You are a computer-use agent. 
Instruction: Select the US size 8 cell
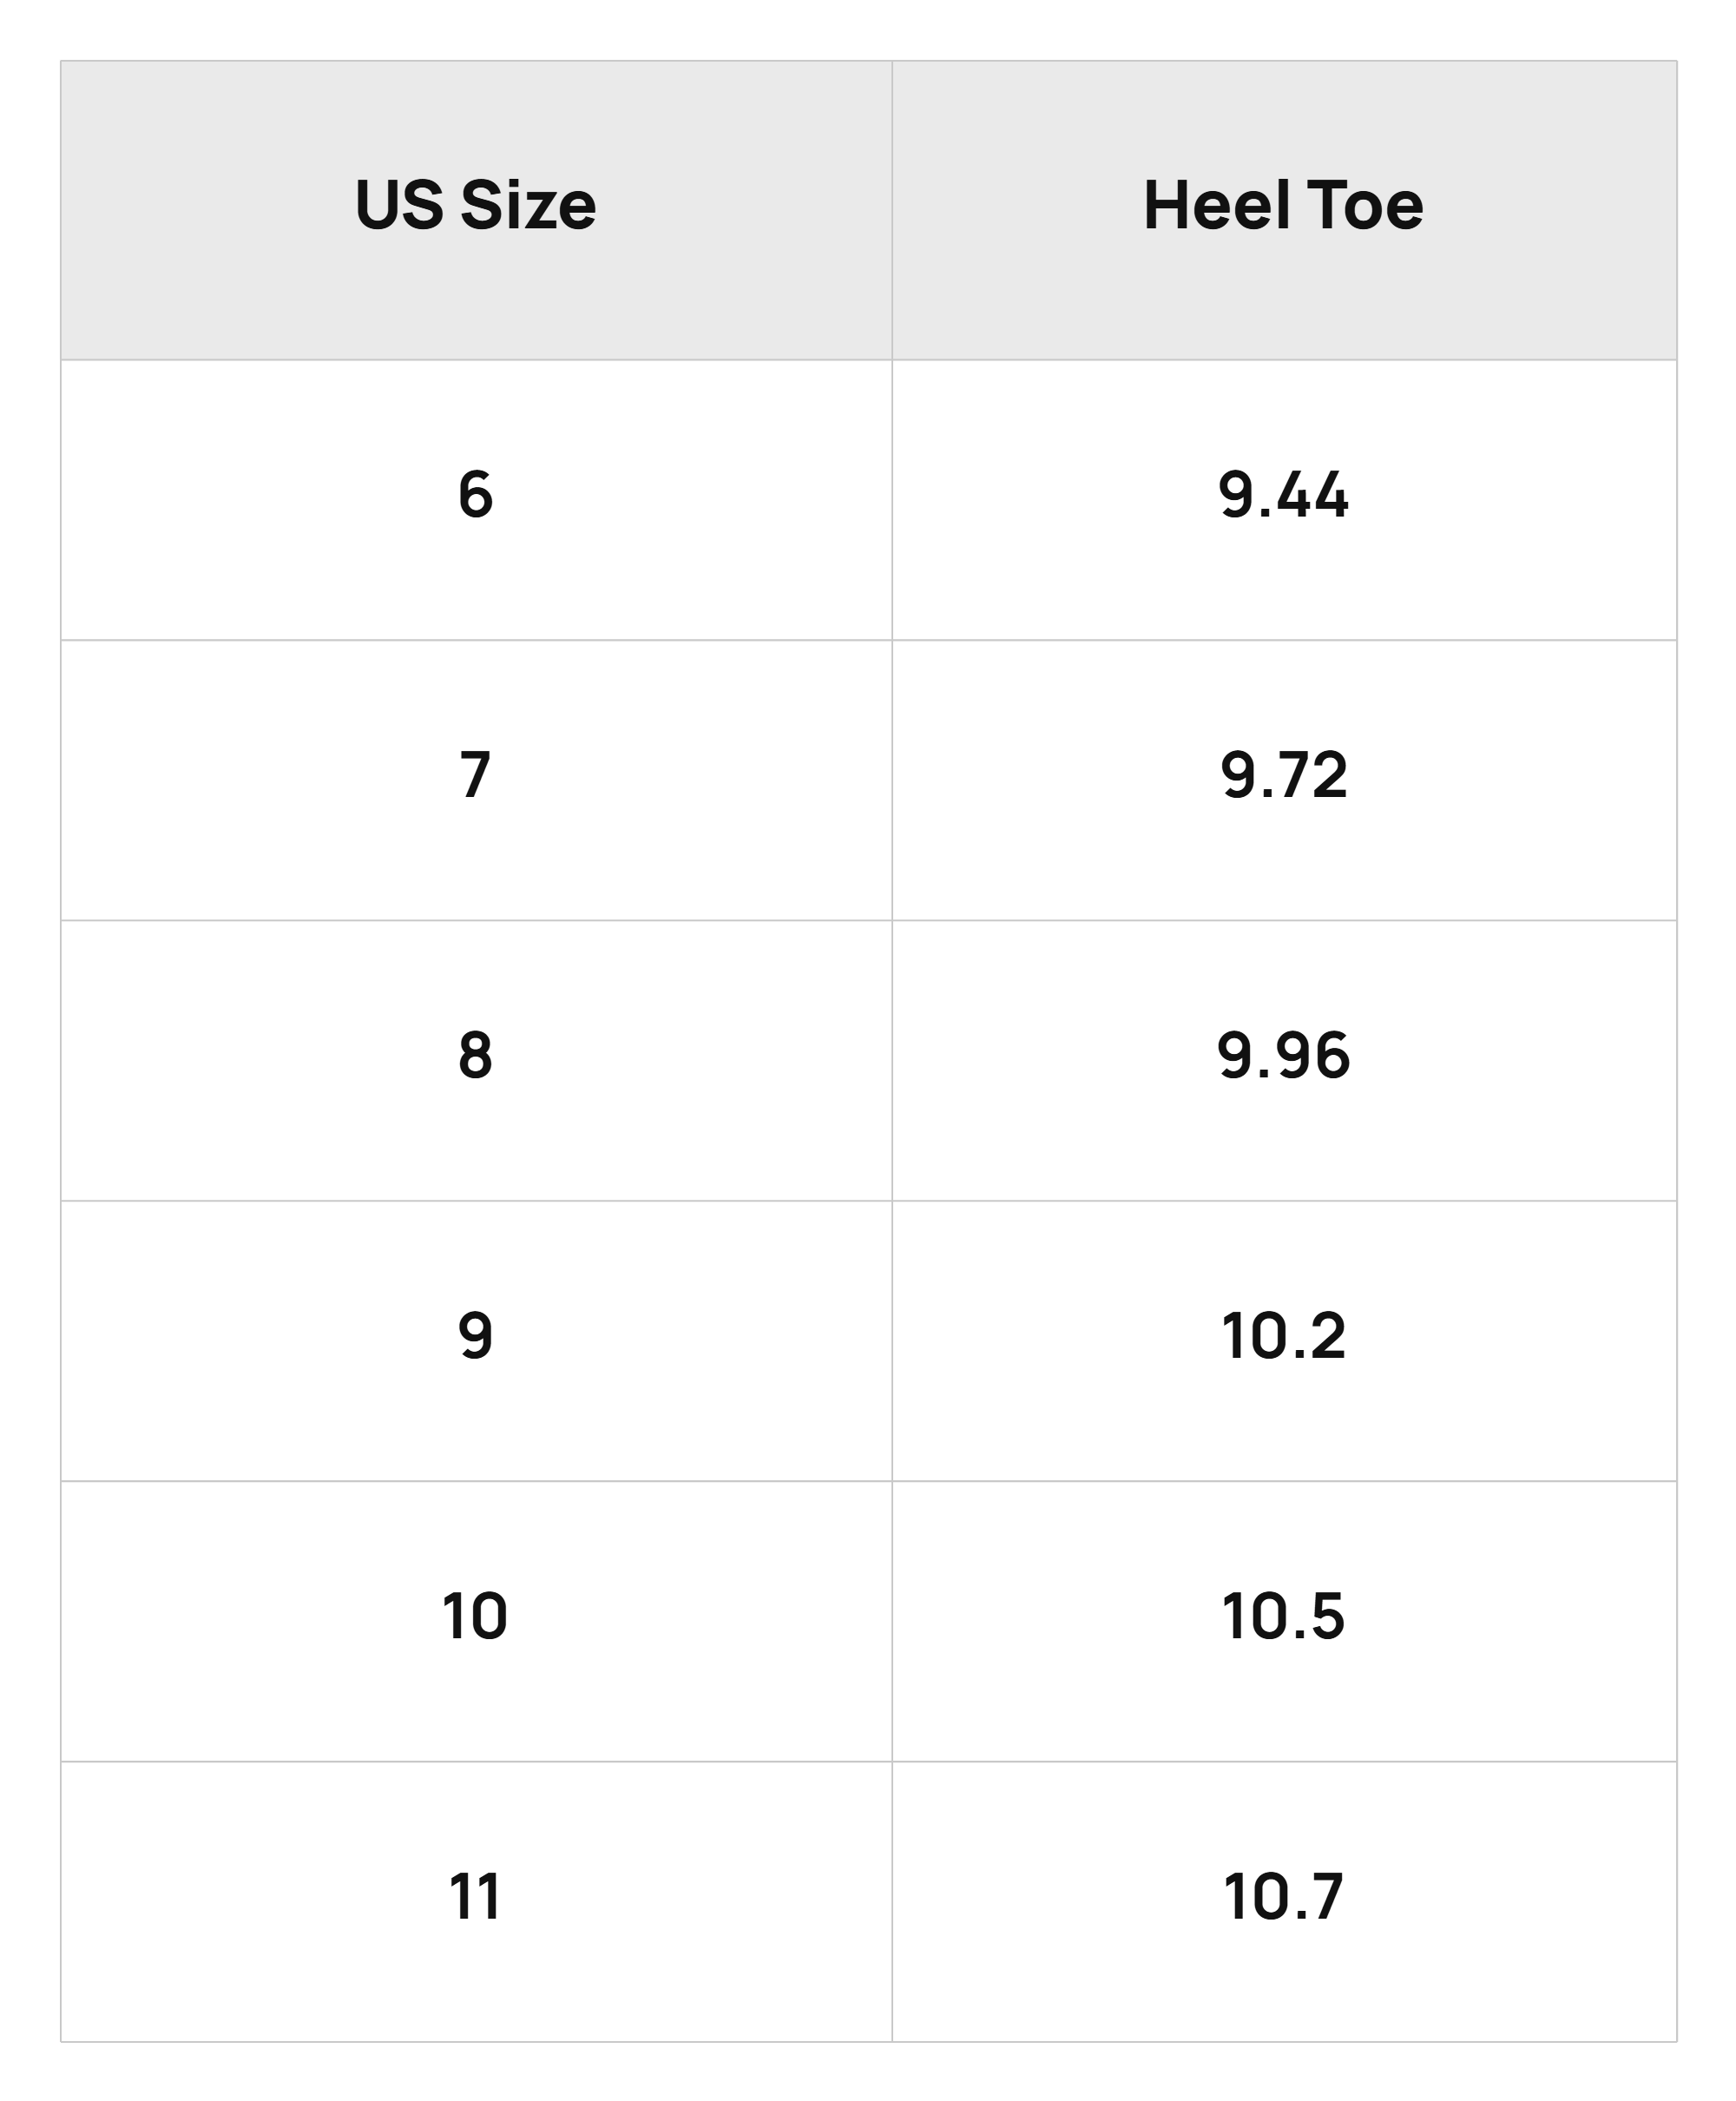[476, 1060]
